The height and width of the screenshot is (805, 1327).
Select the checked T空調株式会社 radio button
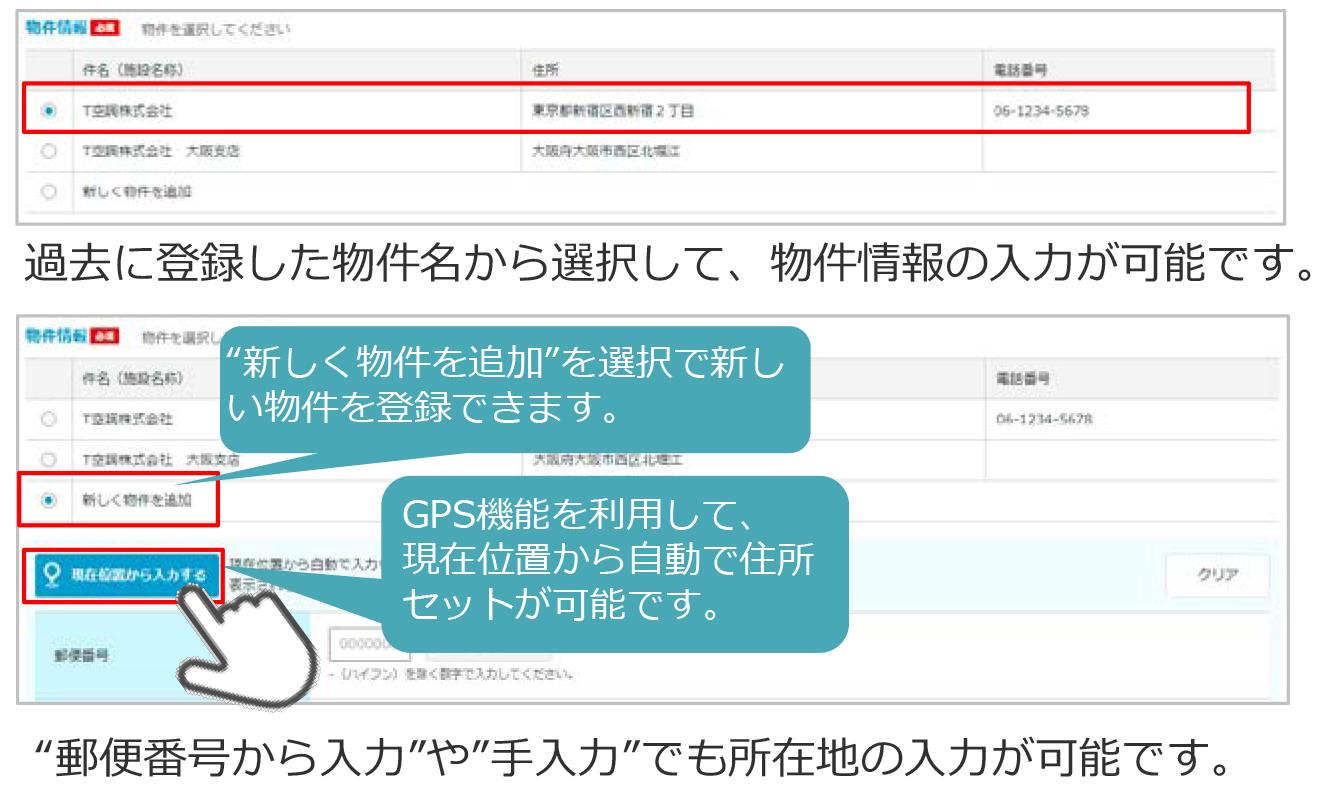[49, 111]
